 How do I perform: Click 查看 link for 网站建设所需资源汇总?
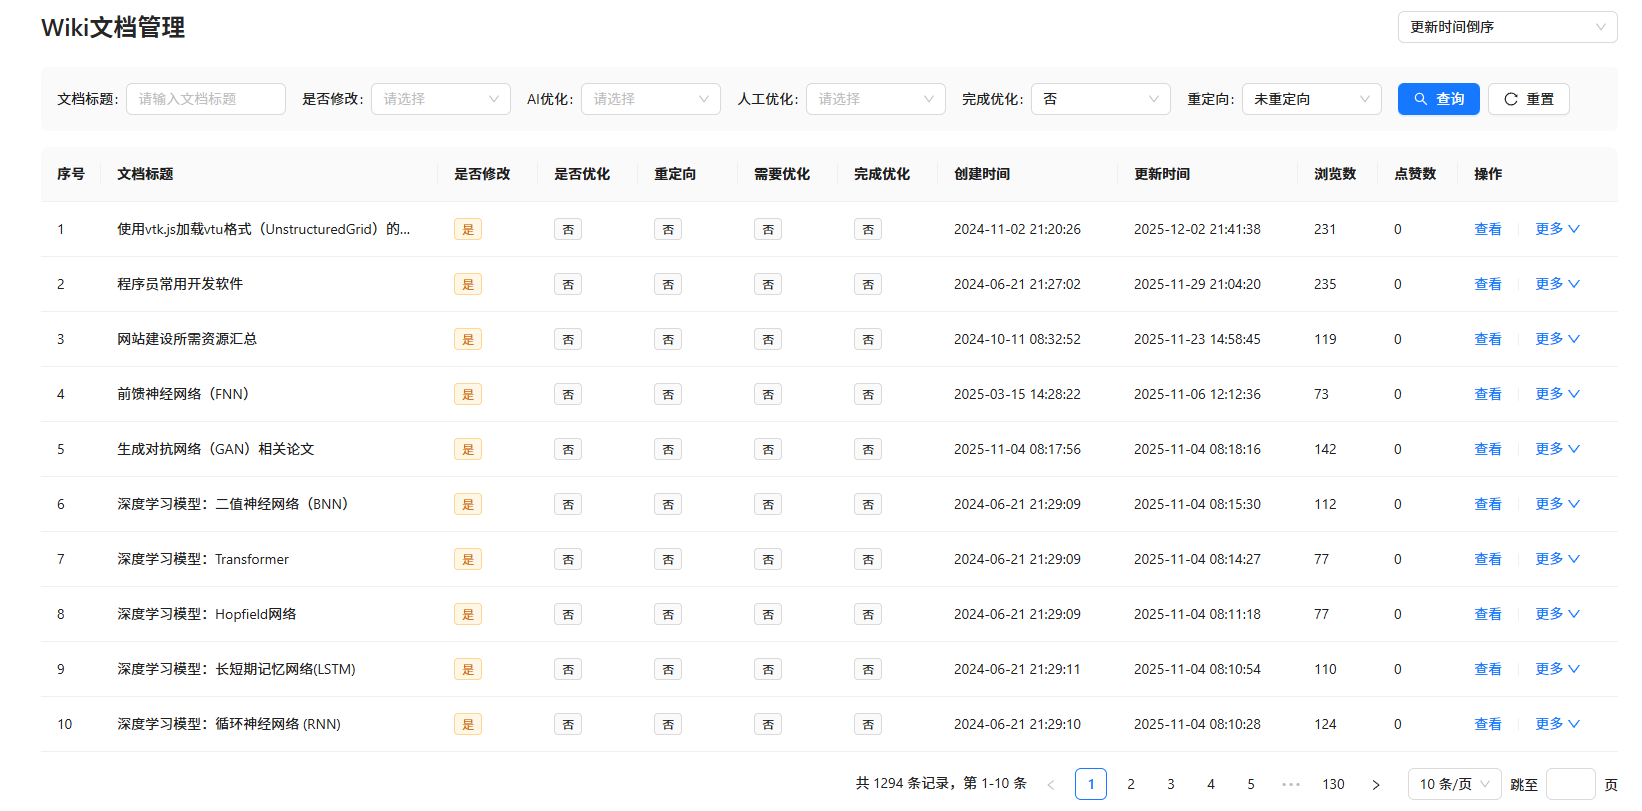pyautogui.click(x=1487, y=339)
